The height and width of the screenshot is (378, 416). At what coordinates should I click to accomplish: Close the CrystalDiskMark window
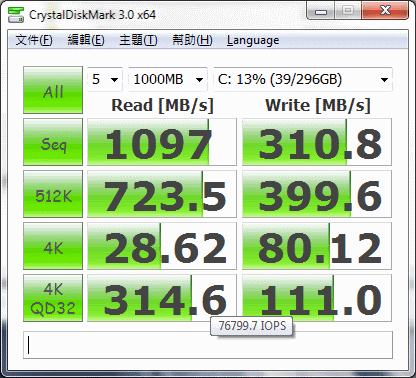click(x=385, y=11)
